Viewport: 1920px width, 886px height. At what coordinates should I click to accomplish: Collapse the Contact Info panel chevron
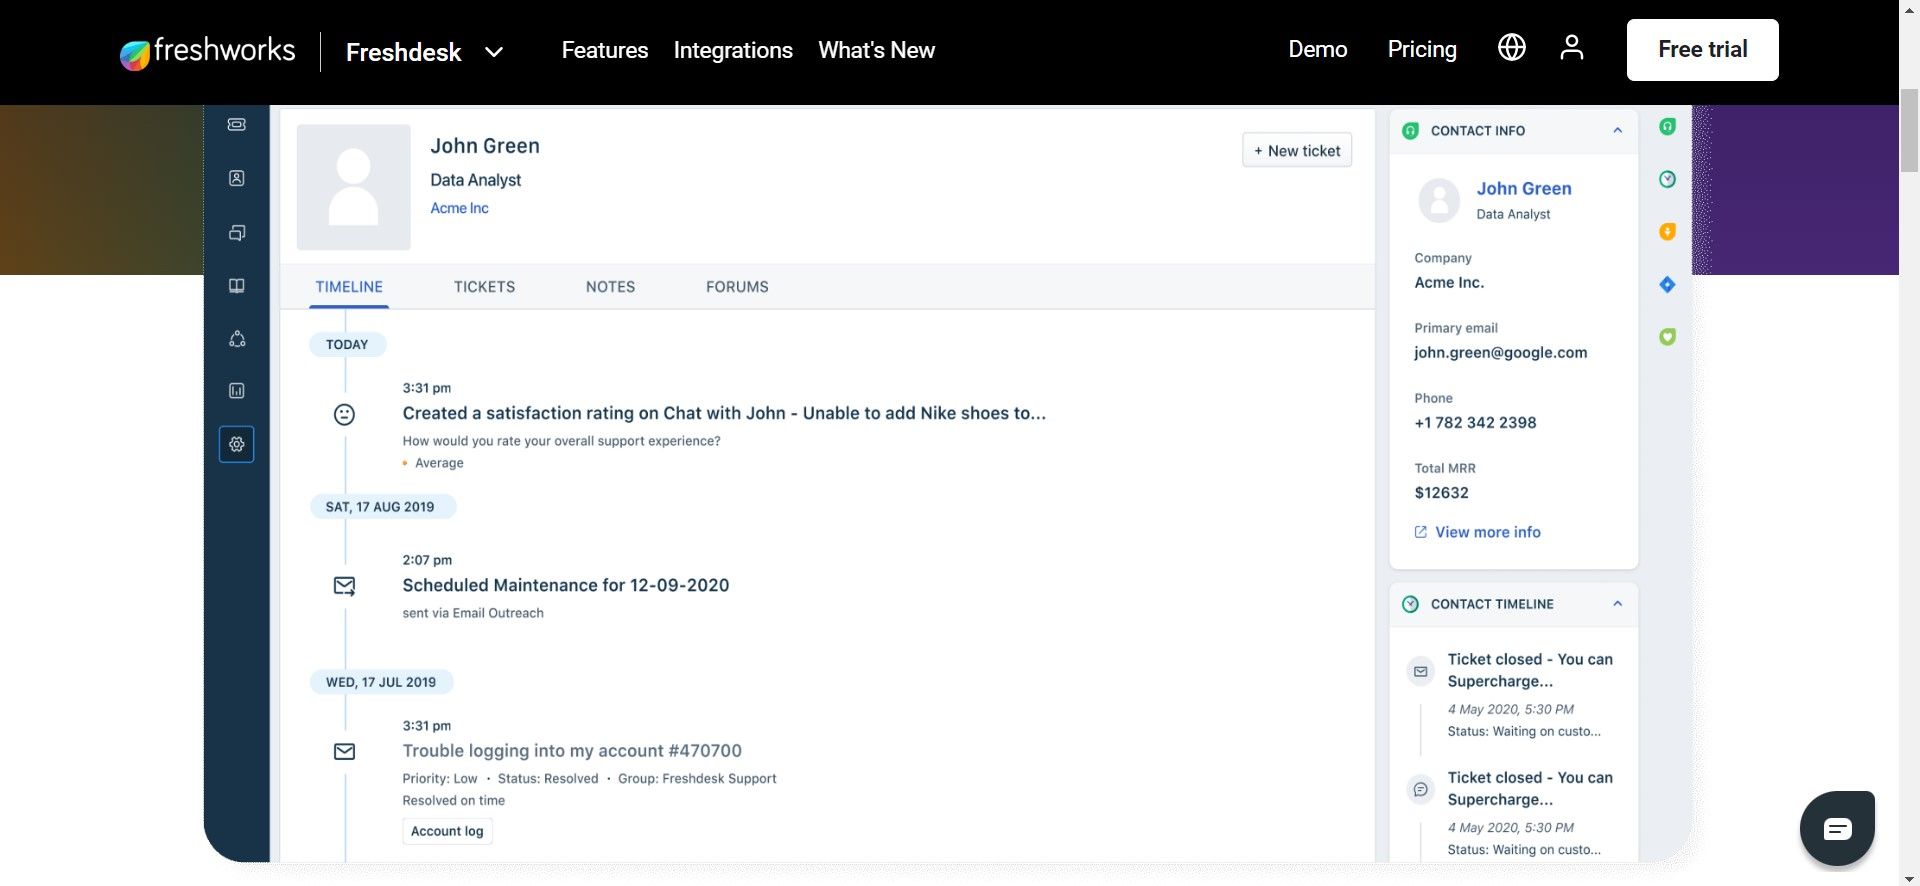point(1617,131)
